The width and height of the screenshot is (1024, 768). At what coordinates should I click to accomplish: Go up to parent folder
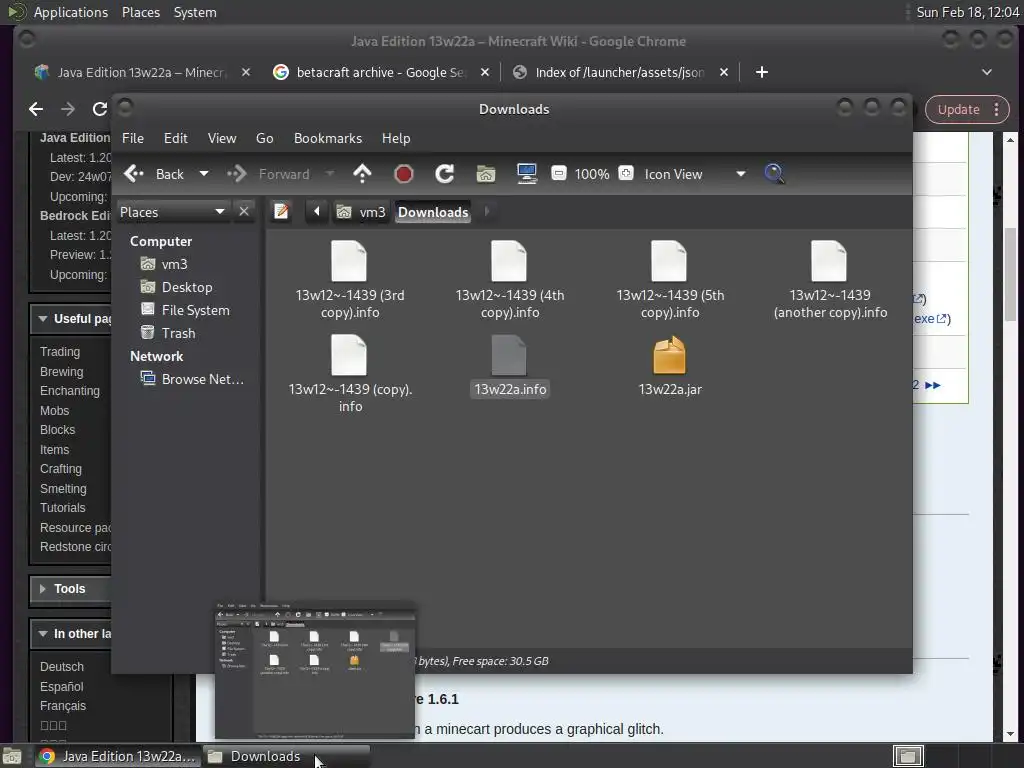coord(362,174)
